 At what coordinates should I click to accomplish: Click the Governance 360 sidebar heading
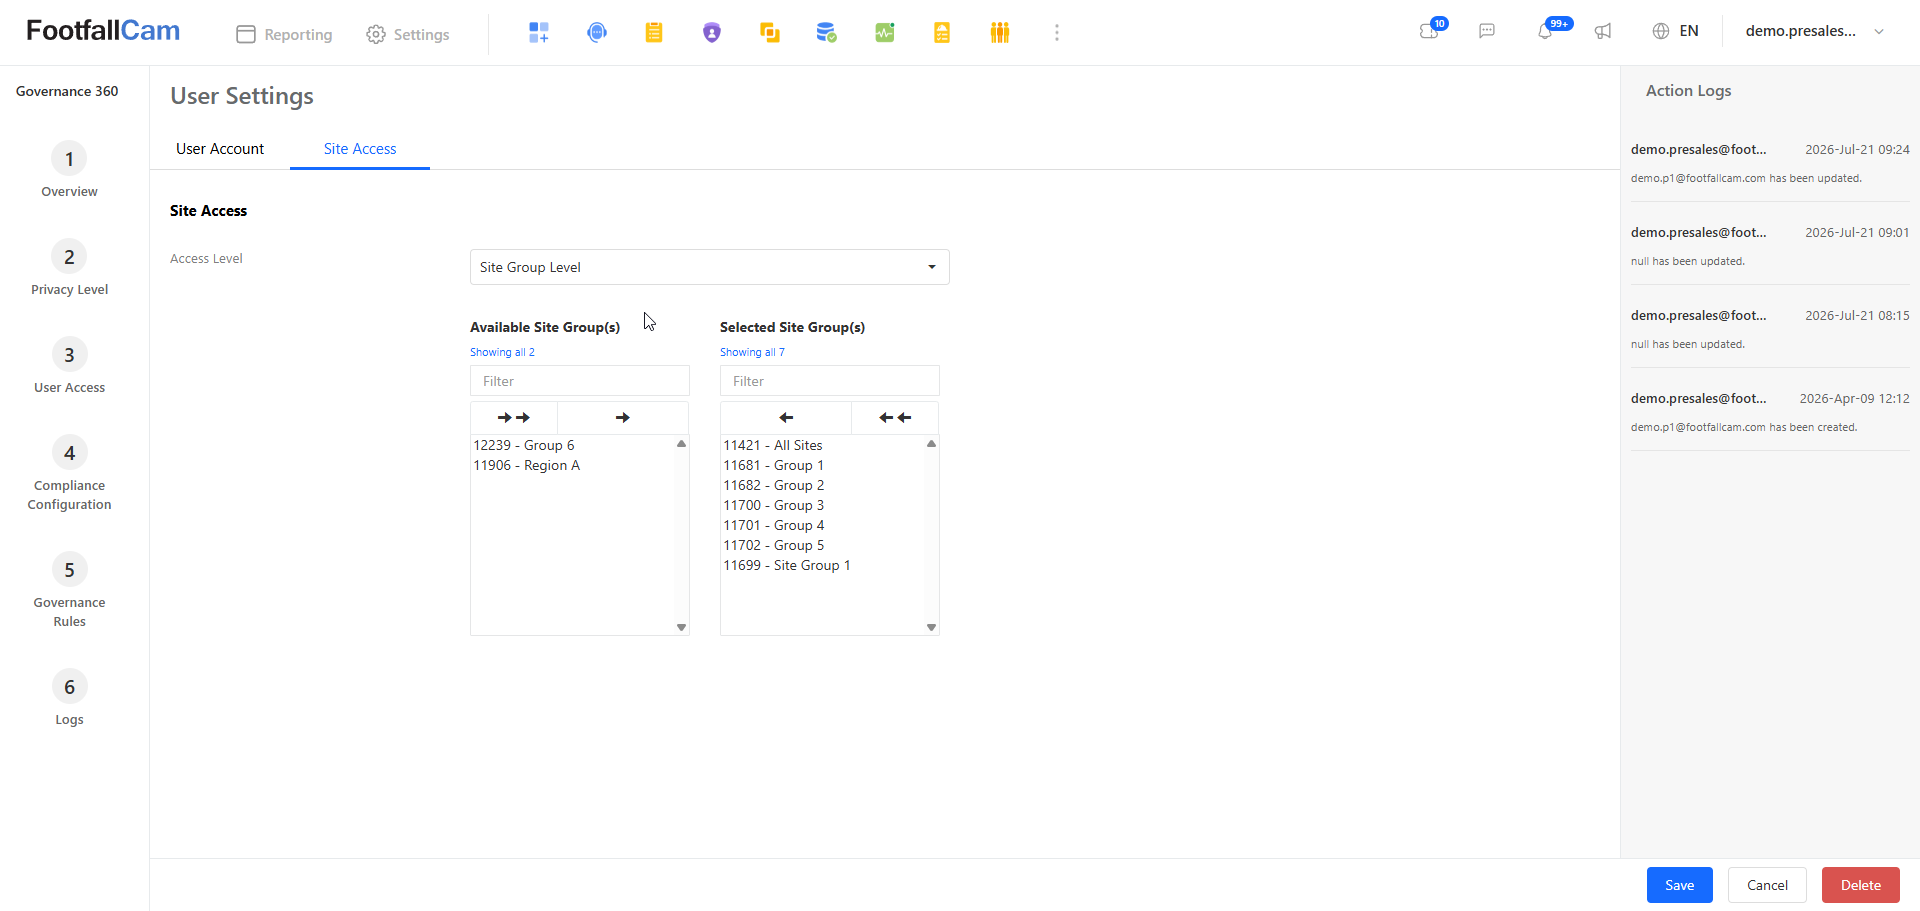coord(67,91)
